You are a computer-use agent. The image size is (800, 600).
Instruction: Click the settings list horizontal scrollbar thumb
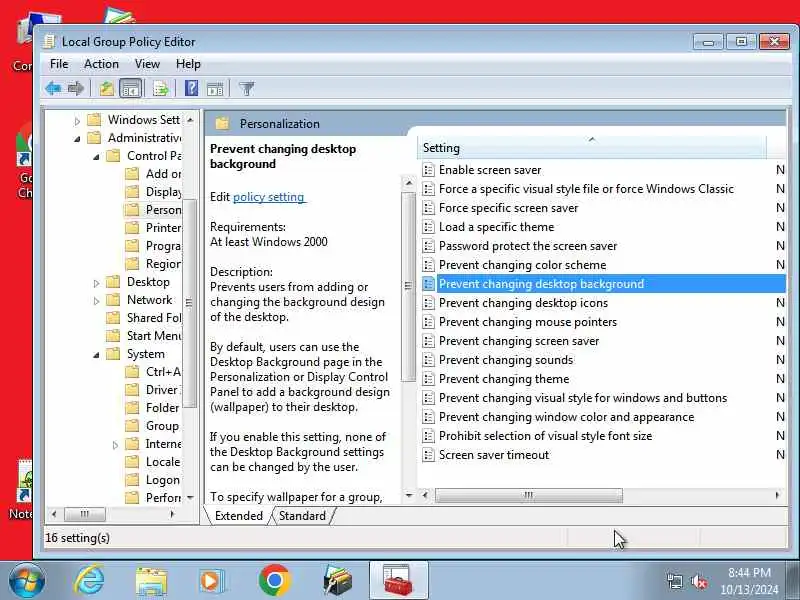pyautogui.click(x=529, y=495)
